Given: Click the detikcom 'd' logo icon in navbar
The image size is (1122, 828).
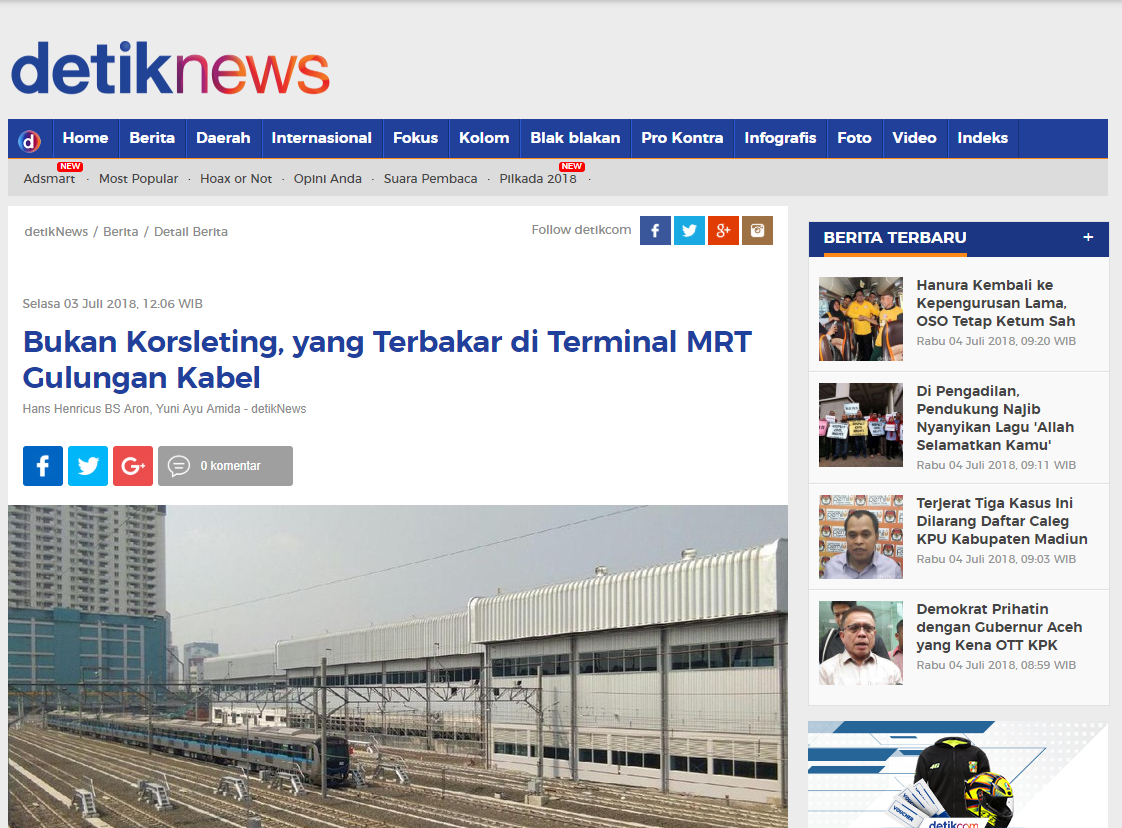Looking at the screenshot, I should tap(29, 140).
